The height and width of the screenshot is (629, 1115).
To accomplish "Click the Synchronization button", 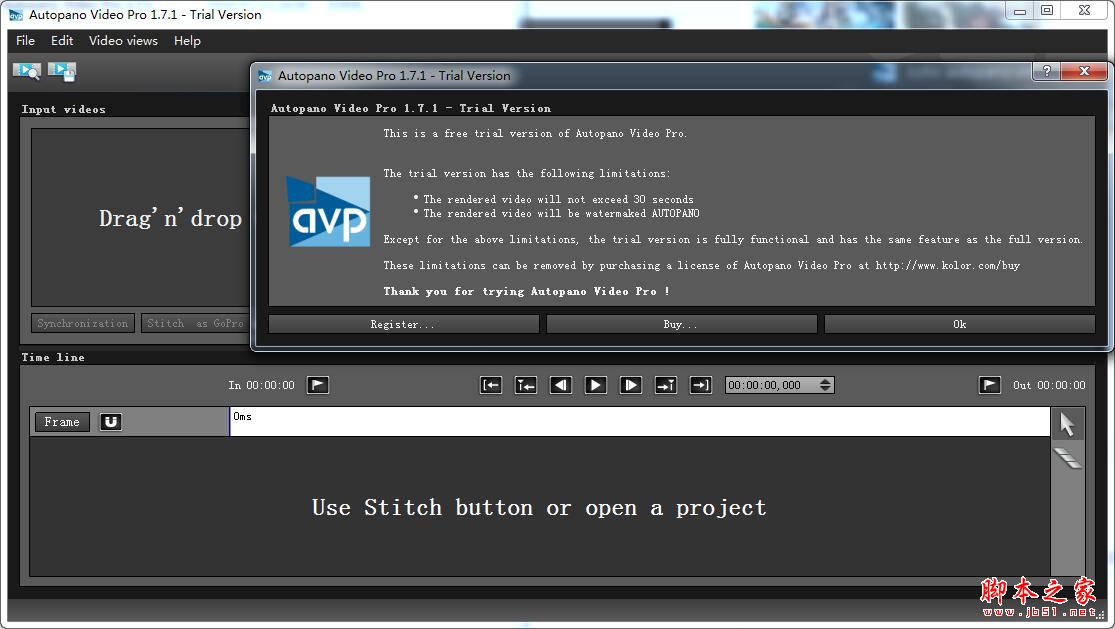I will 82,323.
